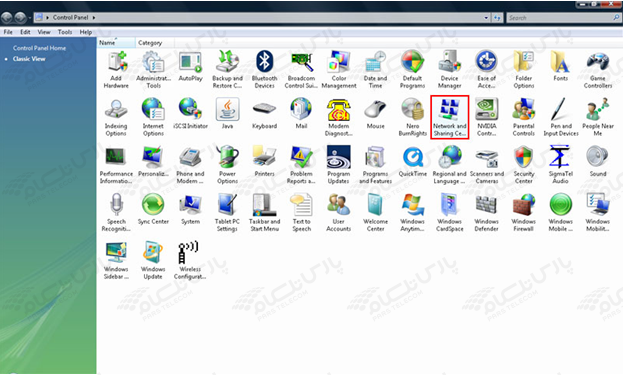Open Mouse settings

tap(375, 114)
